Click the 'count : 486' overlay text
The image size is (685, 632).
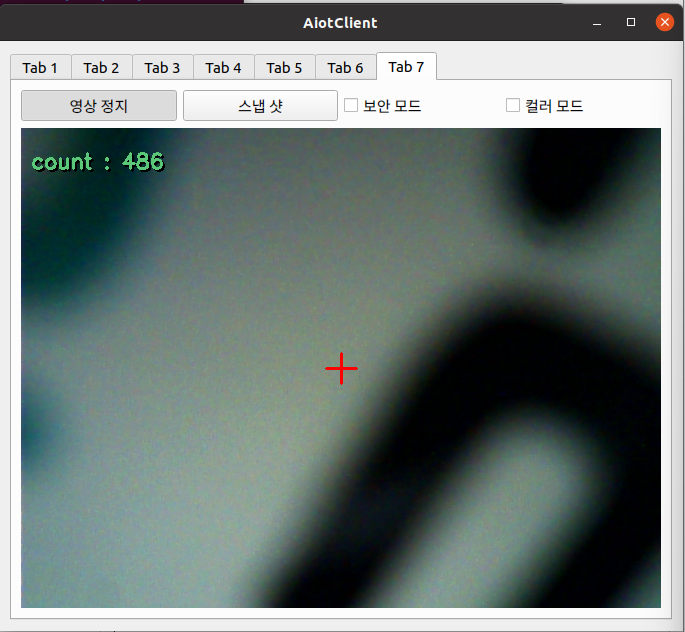click(x=98, y=162)
